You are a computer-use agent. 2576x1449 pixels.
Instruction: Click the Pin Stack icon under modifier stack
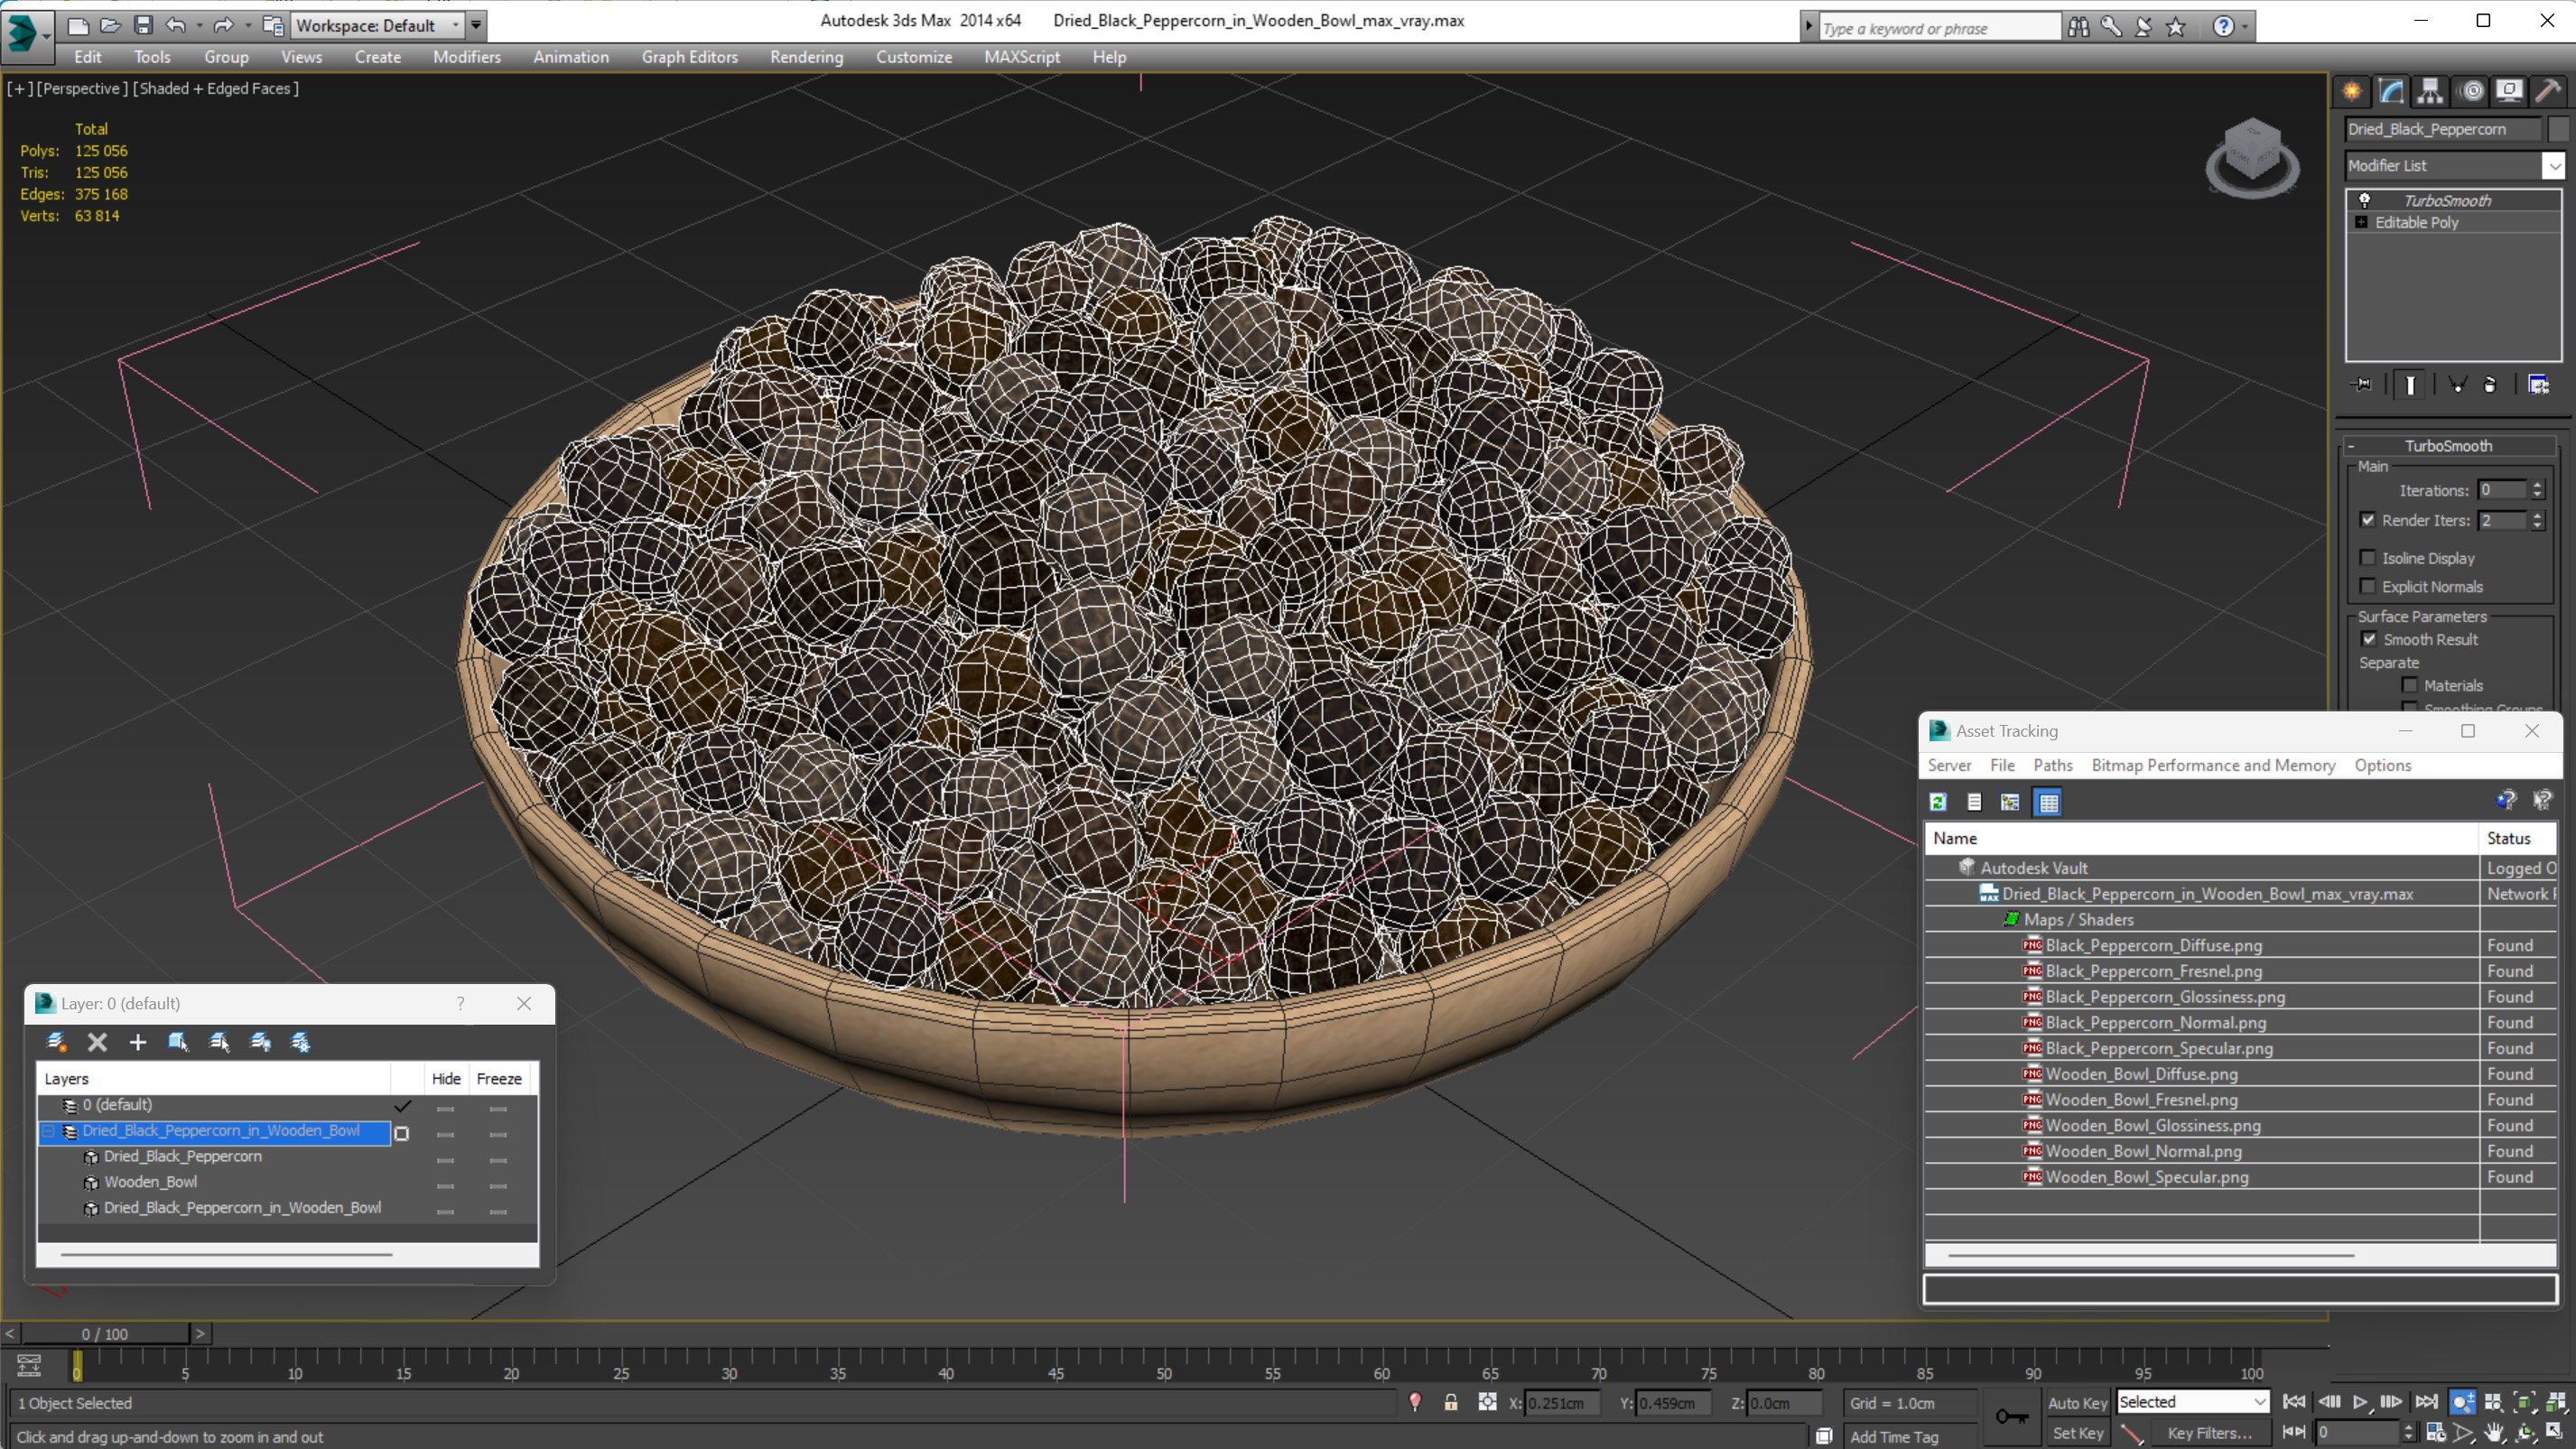point(2362,385)
